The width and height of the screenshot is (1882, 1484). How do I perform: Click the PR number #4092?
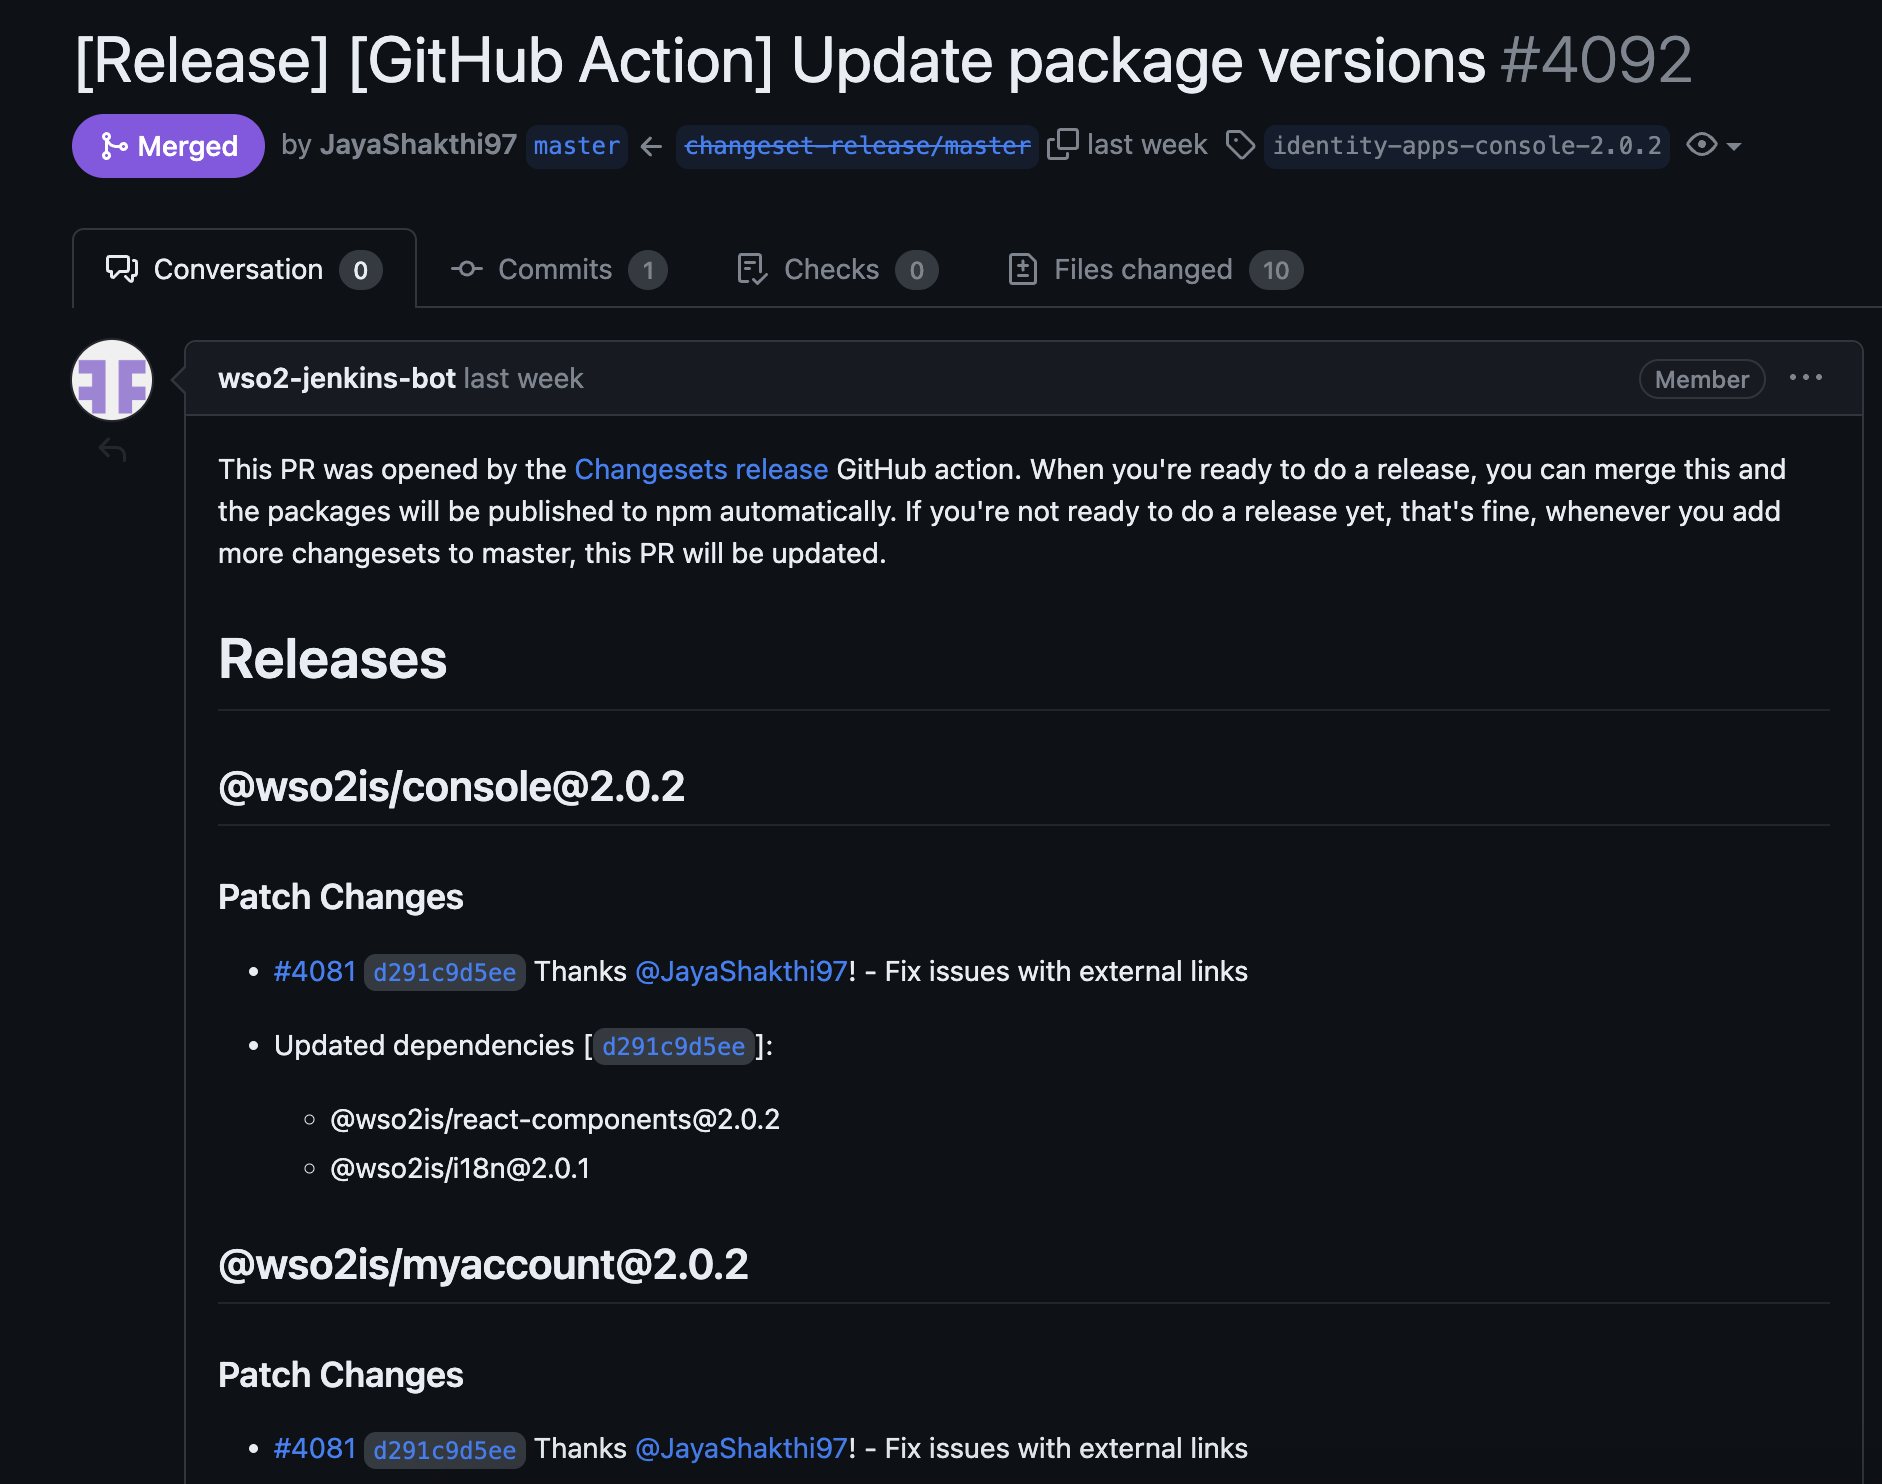1596,60
